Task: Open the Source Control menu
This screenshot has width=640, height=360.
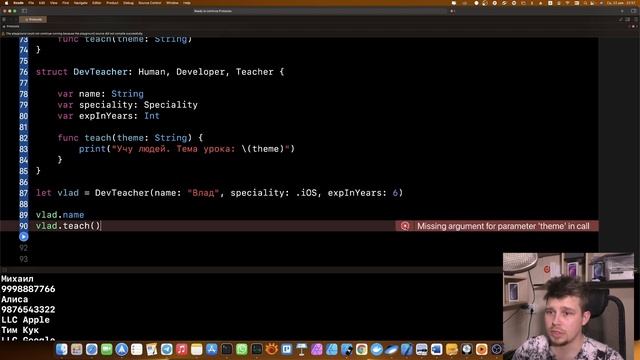Action: 150,3
